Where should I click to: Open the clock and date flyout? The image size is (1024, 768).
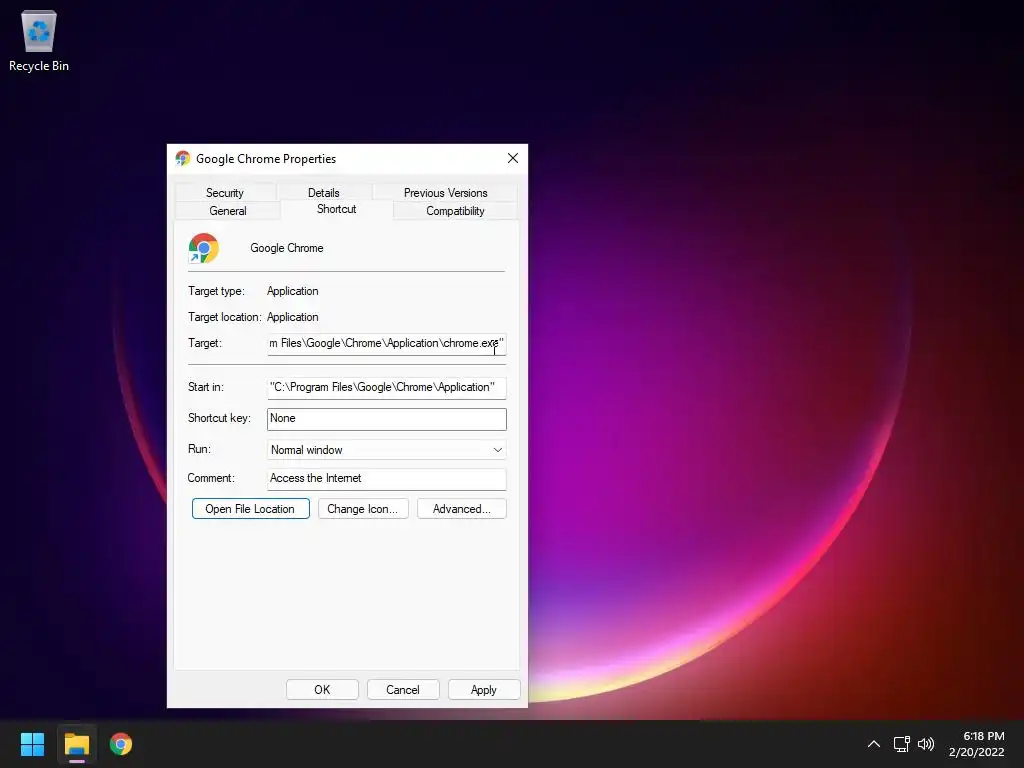pos(976,744)
